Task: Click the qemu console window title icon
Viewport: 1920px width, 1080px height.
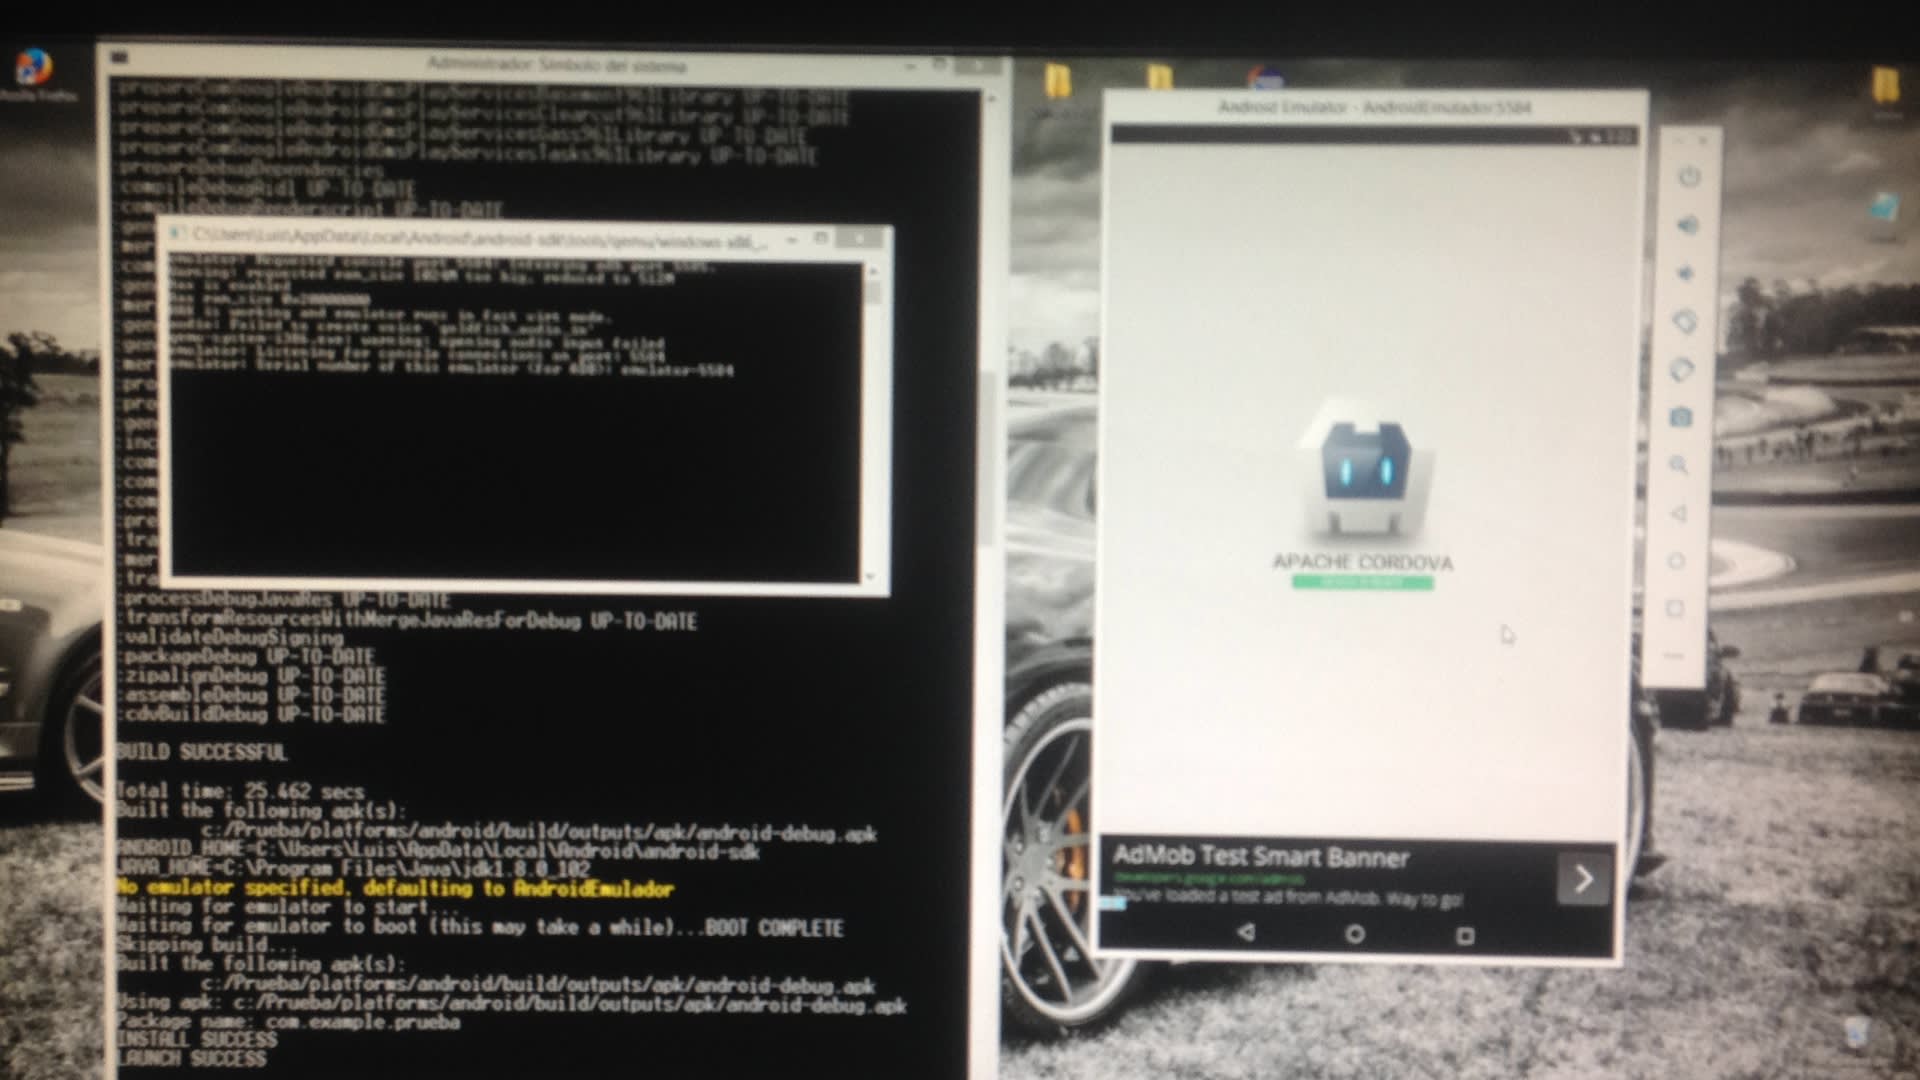Action: pos(176,234)
